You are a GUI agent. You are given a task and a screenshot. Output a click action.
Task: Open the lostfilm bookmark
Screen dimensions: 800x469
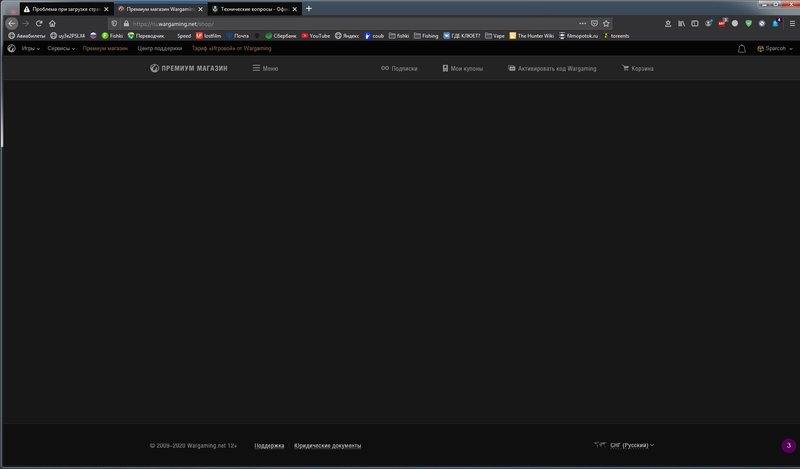point(209,36)
